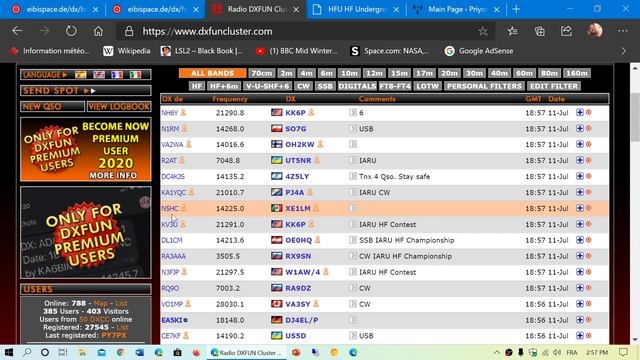Click premium user 2020 MORE INFO banner
Image resolution: width=640 pixels, height=360 pixels.
click(x=86, y=149)
